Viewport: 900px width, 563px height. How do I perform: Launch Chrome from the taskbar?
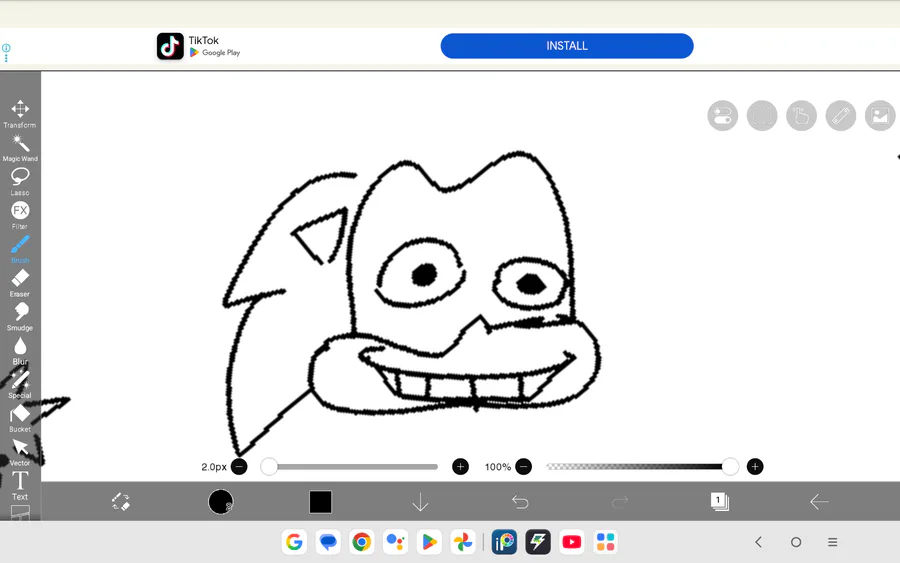click(362, 542)
